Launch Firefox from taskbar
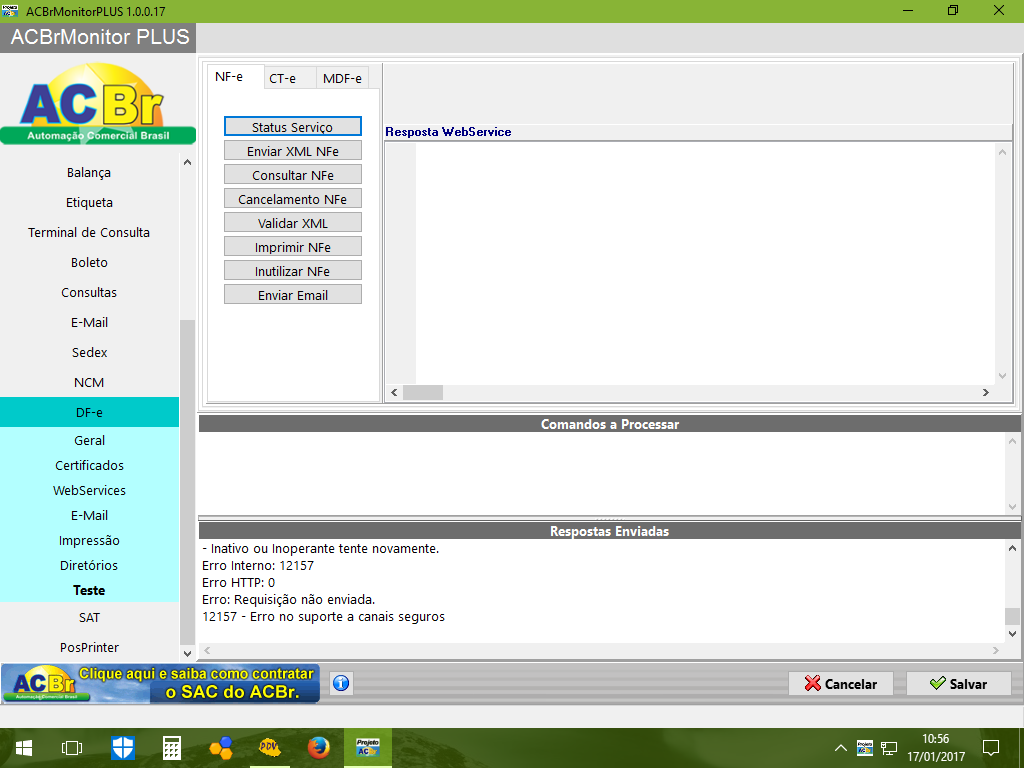This screenshot has width=1024, height=768. pyautogui.click(x=319, y=748)
